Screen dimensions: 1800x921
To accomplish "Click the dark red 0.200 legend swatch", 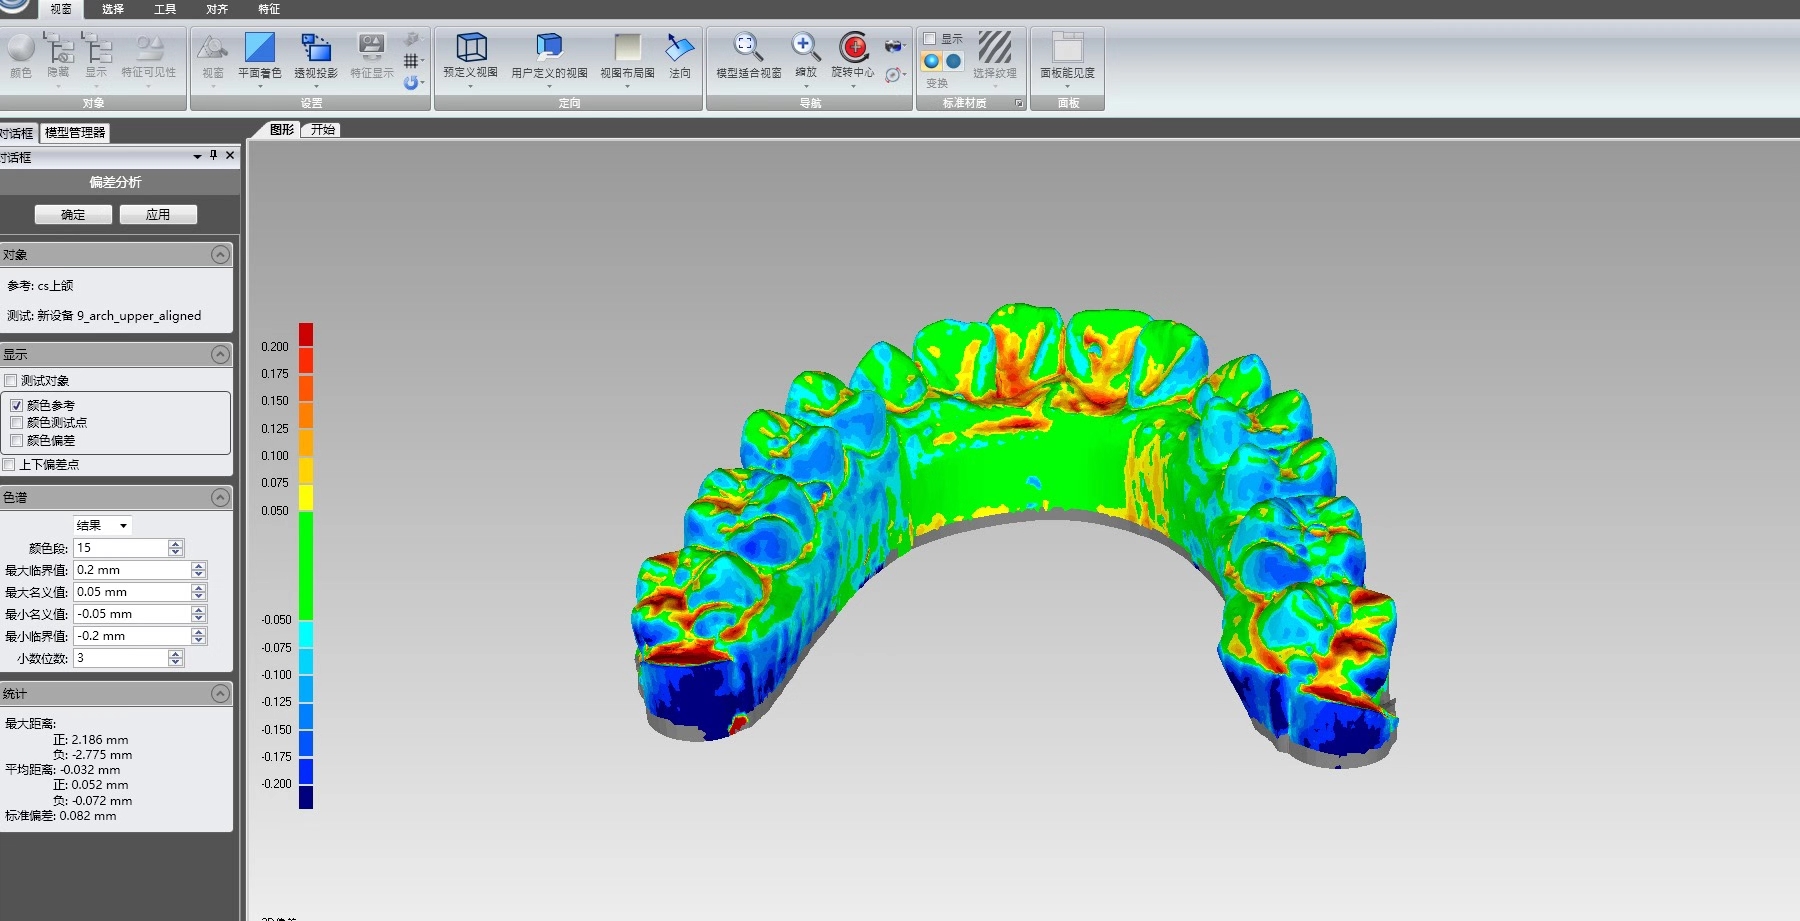I will point(306,334).
